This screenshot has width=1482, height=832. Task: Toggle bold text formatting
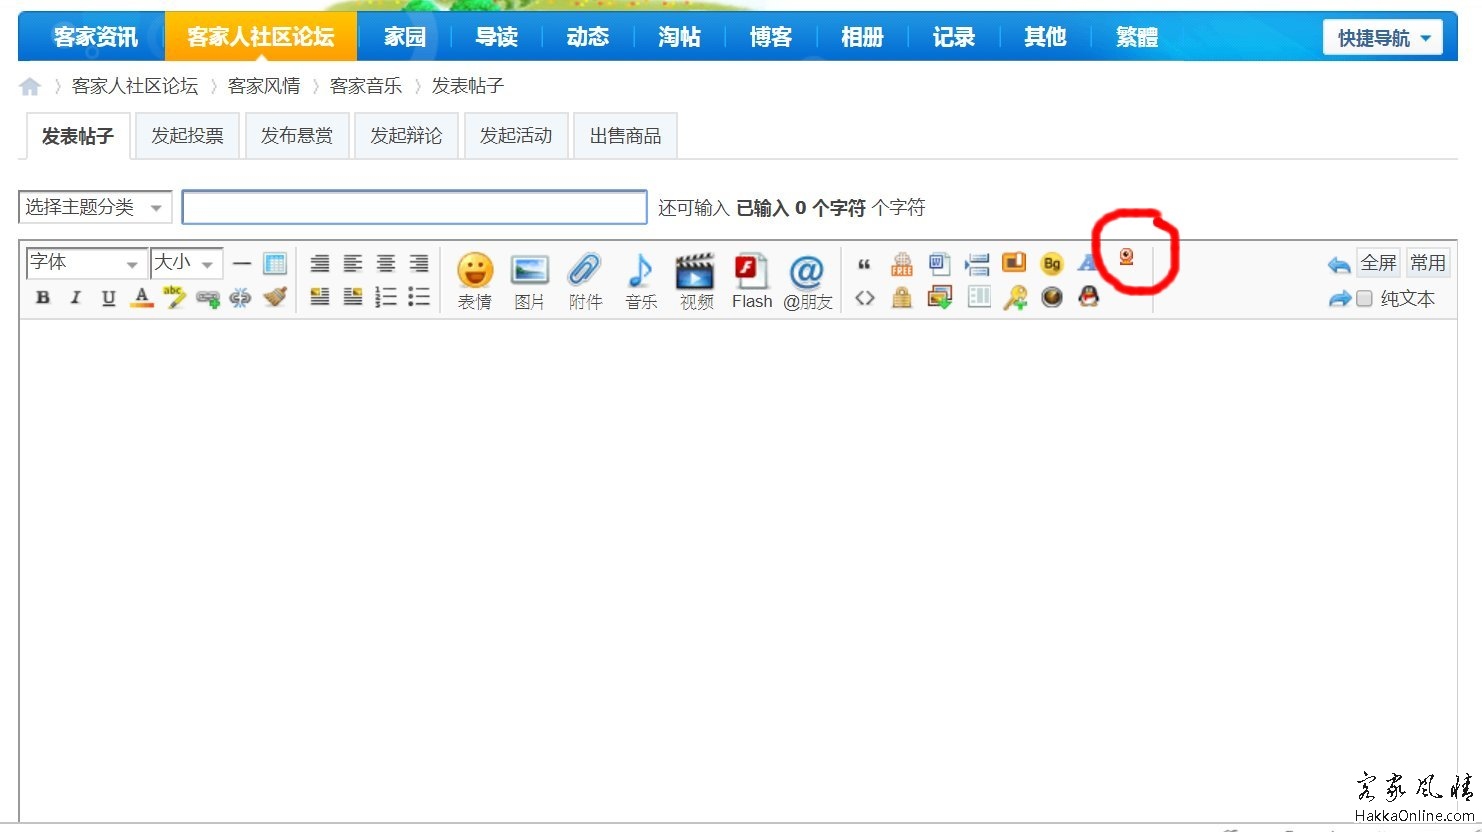[x=43, y=297]
